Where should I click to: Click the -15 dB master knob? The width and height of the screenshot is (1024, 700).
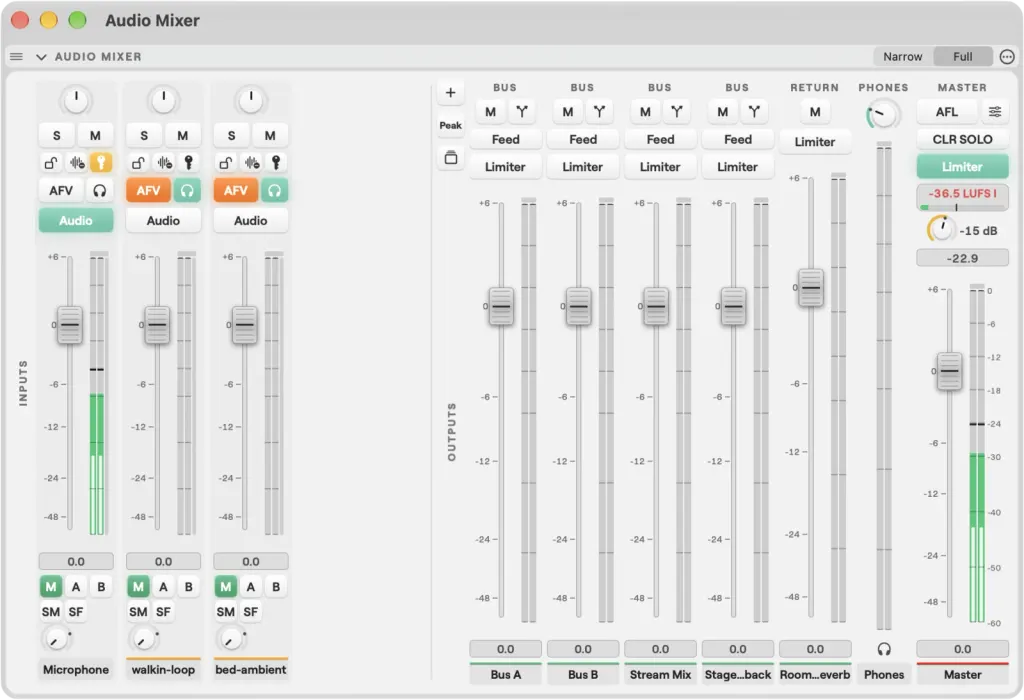[941, 229]
